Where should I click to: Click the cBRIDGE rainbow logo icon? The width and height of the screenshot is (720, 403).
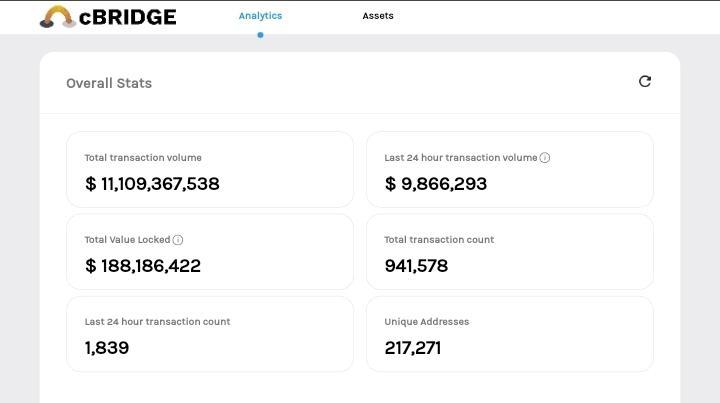click(x=57, y=17)
